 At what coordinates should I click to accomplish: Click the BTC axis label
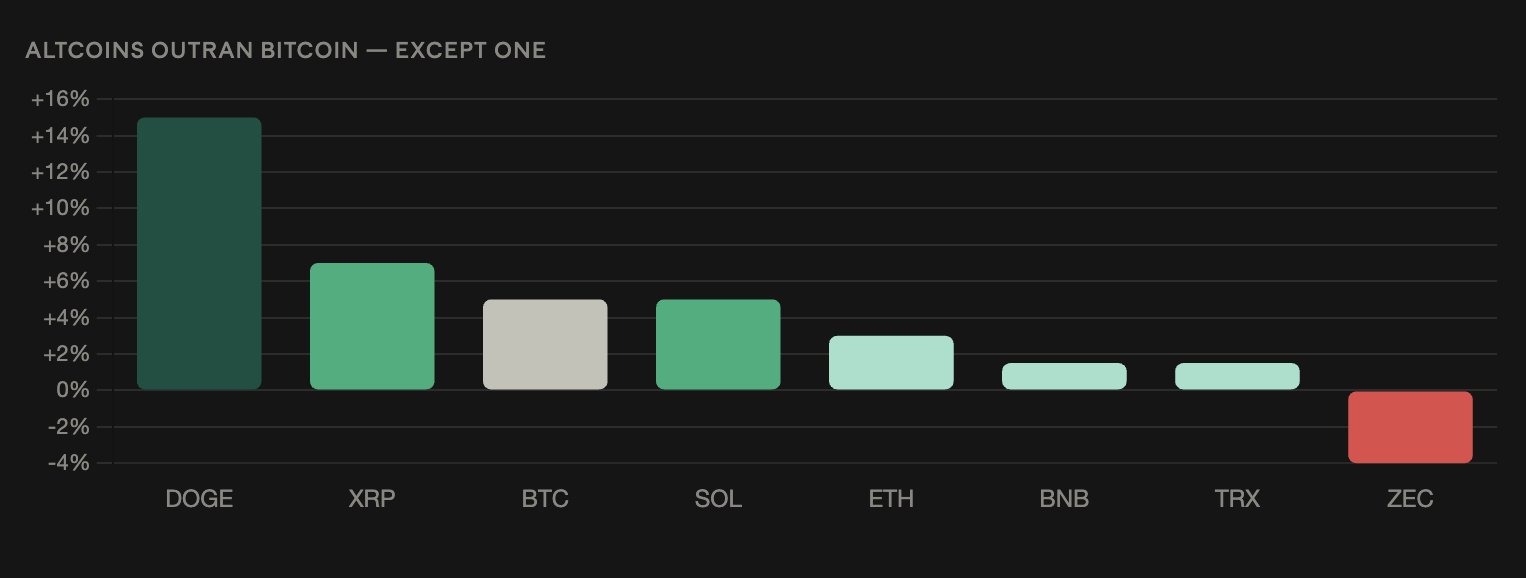click(545, 499)
